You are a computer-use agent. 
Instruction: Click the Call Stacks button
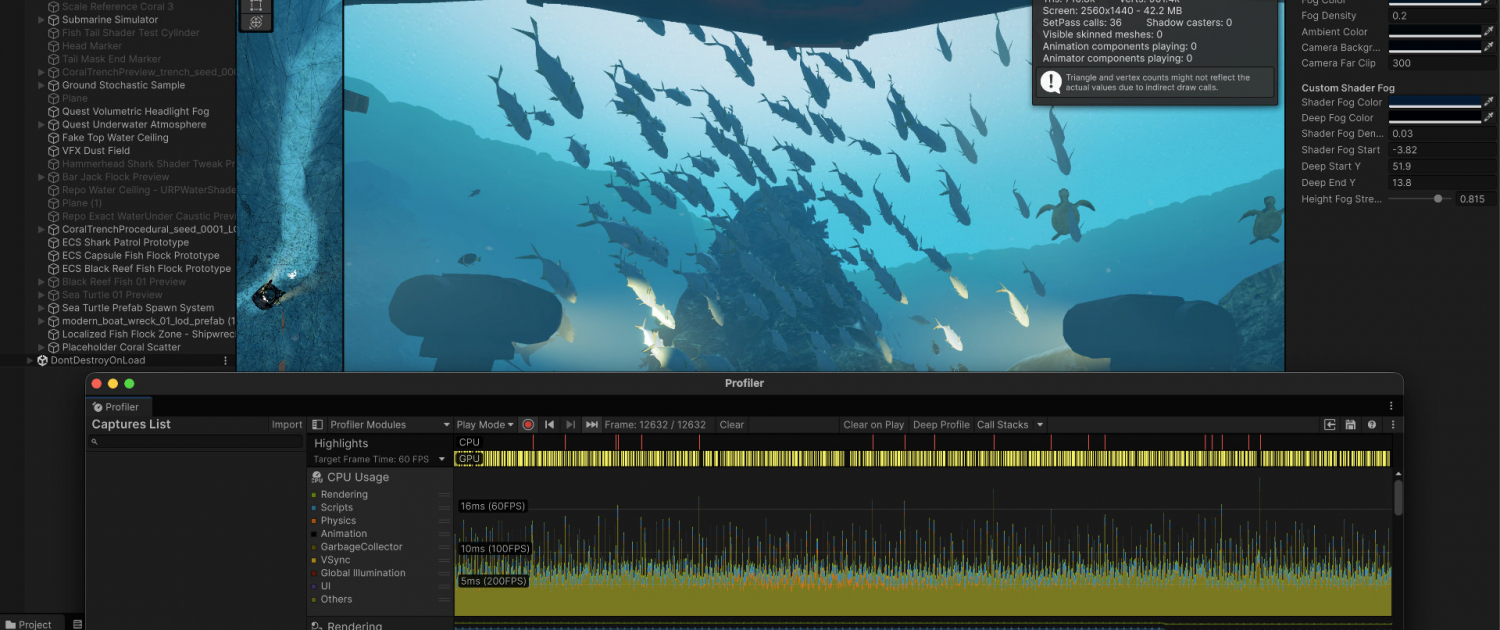[1003, 425]
